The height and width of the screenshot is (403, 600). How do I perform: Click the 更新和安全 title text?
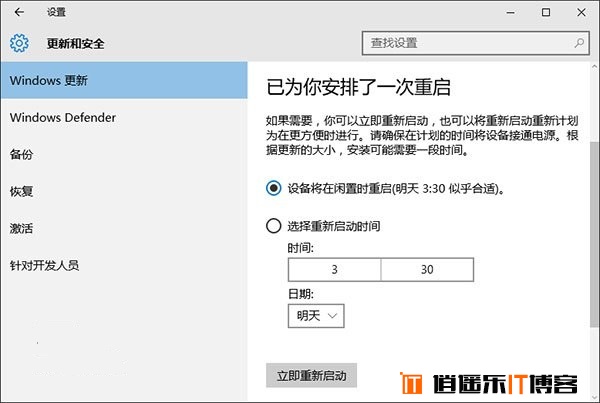(75, 43)
